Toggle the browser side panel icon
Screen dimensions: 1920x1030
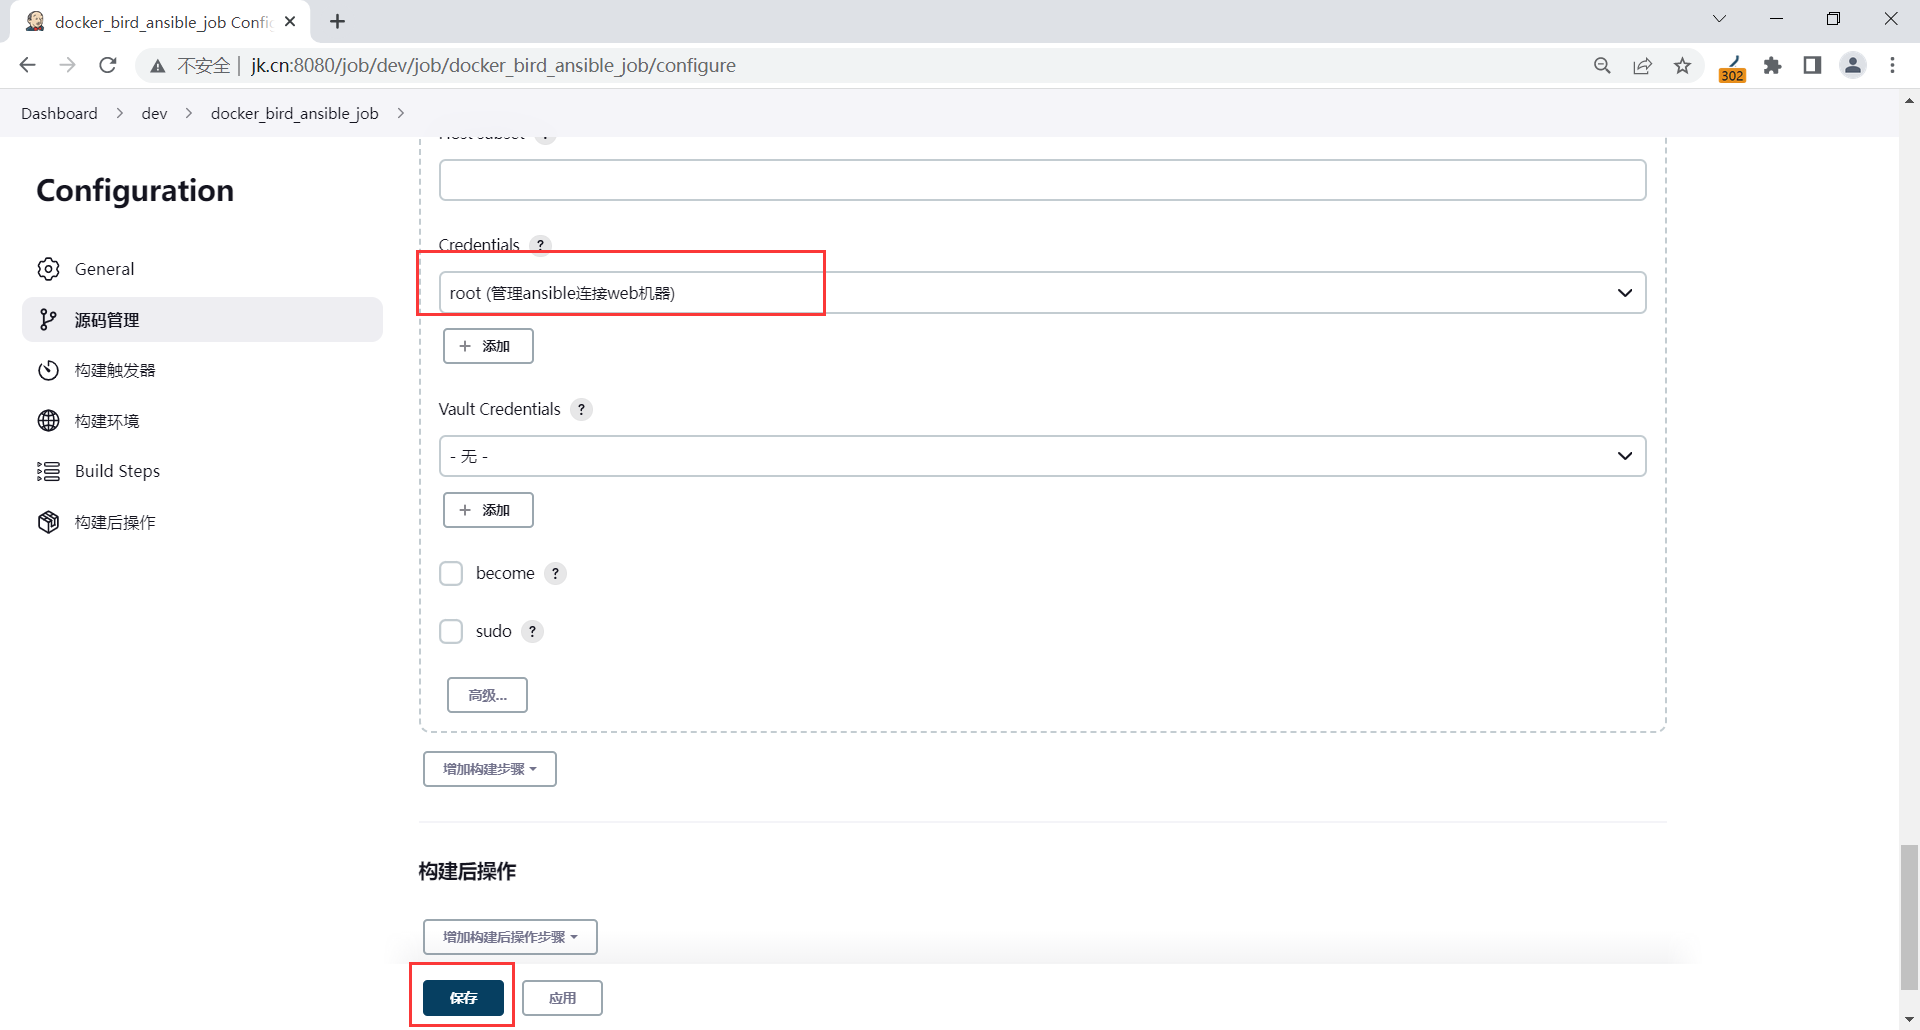[x=1812, y=65]
